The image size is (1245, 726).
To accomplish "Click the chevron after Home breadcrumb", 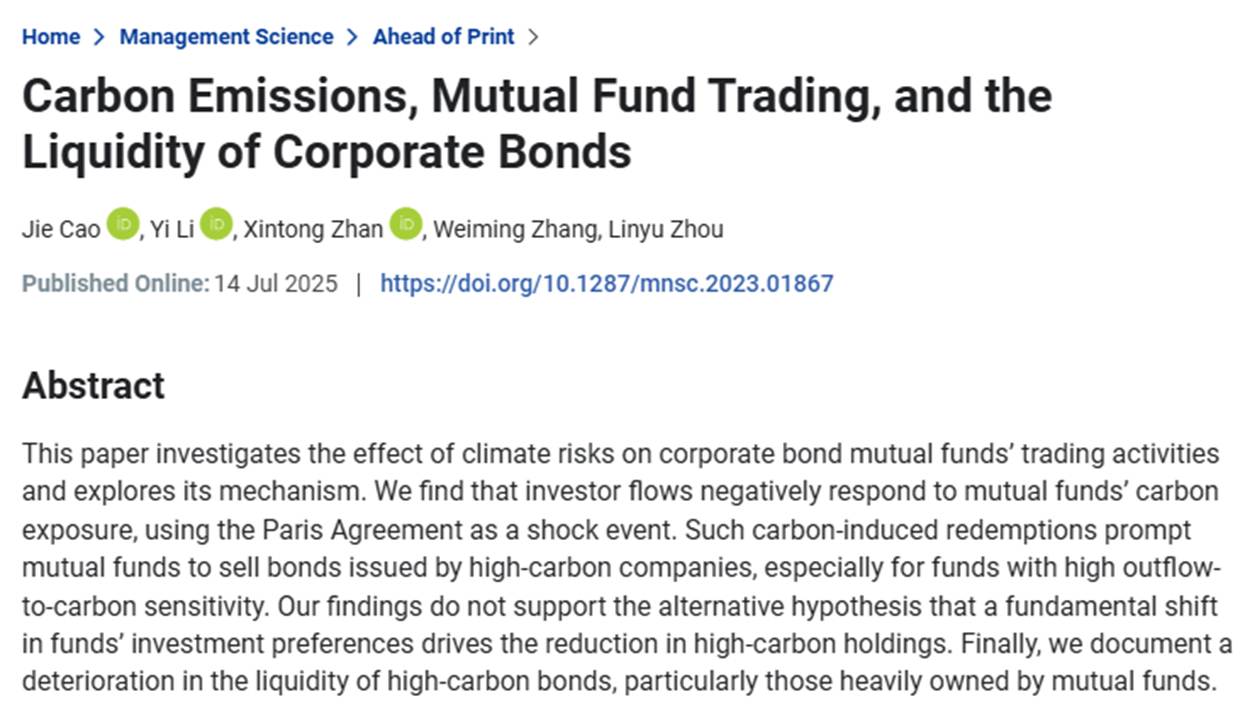I will click(99, 37).
